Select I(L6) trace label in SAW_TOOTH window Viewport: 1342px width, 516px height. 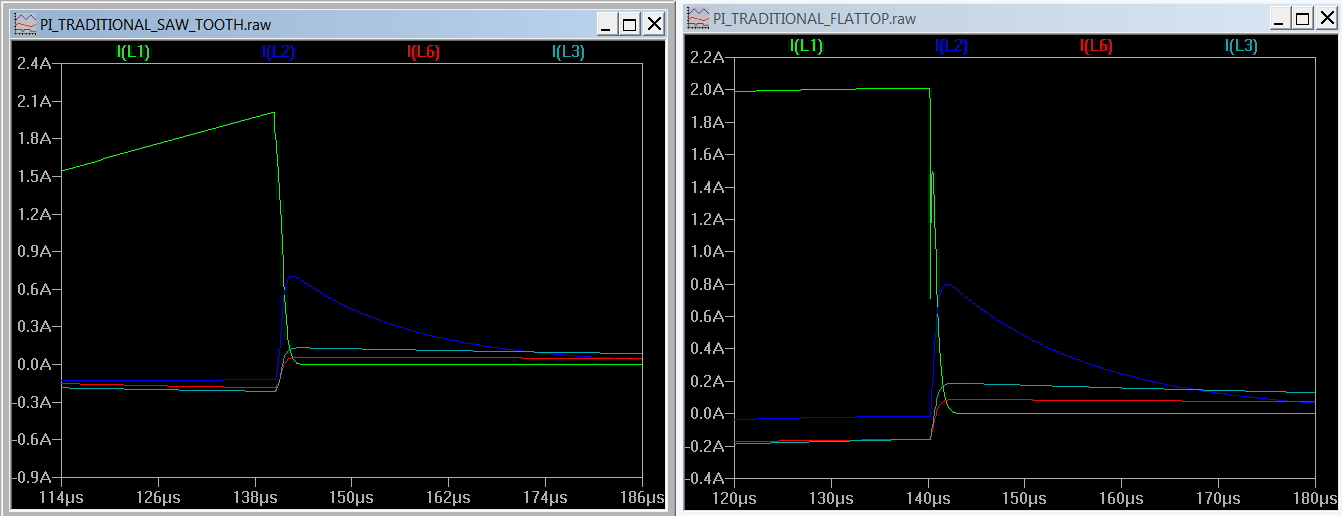423,52
